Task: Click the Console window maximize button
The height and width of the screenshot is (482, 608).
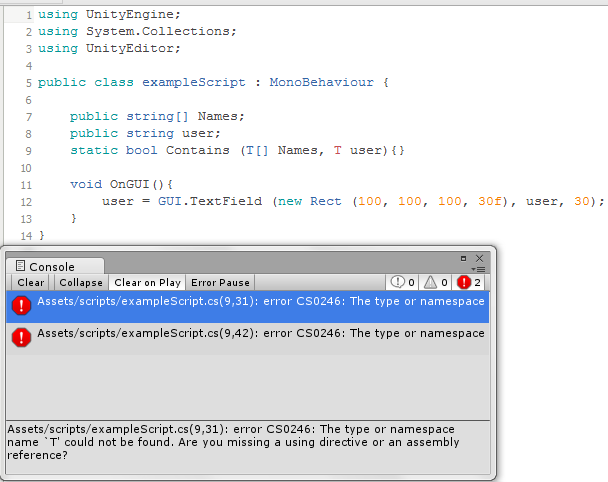Action: (x=463, y=258)
